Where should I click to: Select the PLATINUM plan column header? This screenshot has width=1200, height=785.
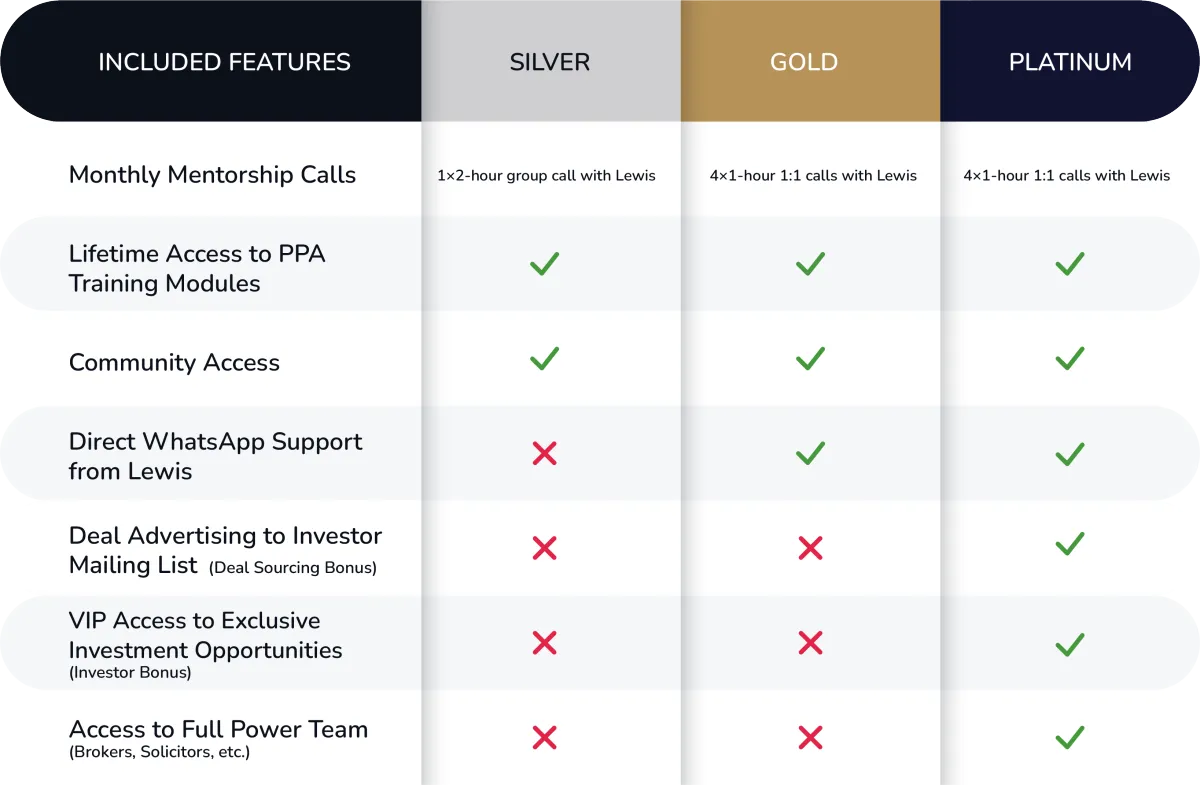point(1070,61)
